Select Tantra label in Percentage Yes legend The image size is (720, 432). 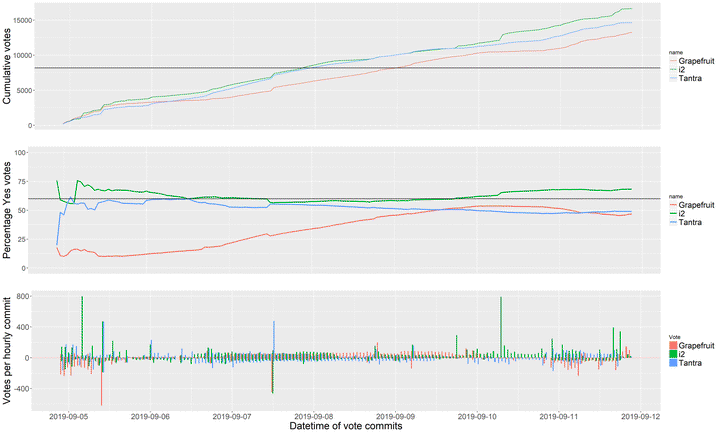click(x=690, y=222)
